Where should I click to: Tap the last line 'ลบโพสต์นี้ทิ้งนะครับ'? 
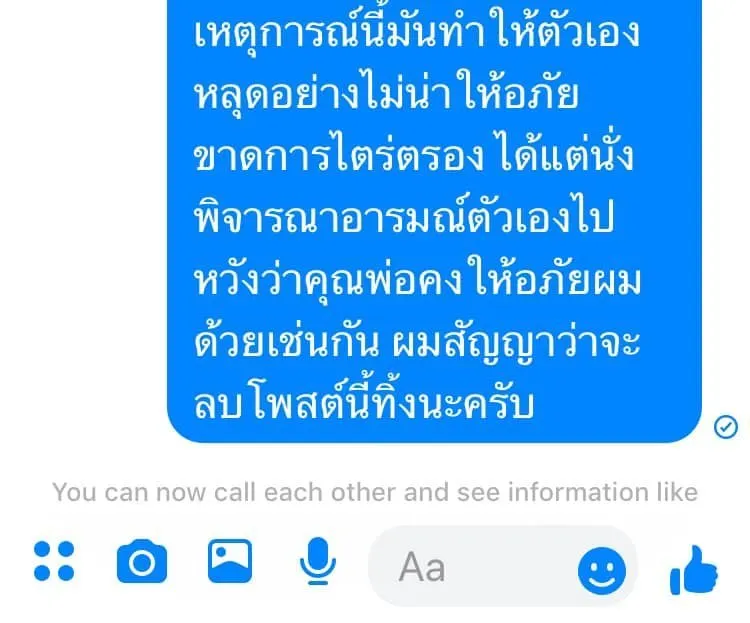tap(364, 403)
